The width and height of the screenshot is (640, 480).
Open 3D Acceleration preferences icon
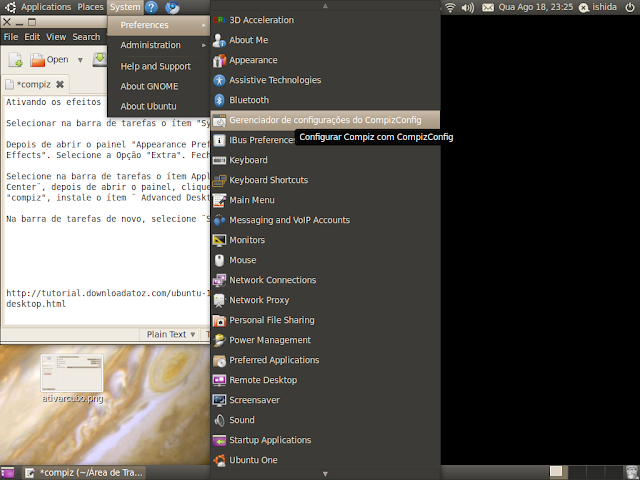[219, 20]
